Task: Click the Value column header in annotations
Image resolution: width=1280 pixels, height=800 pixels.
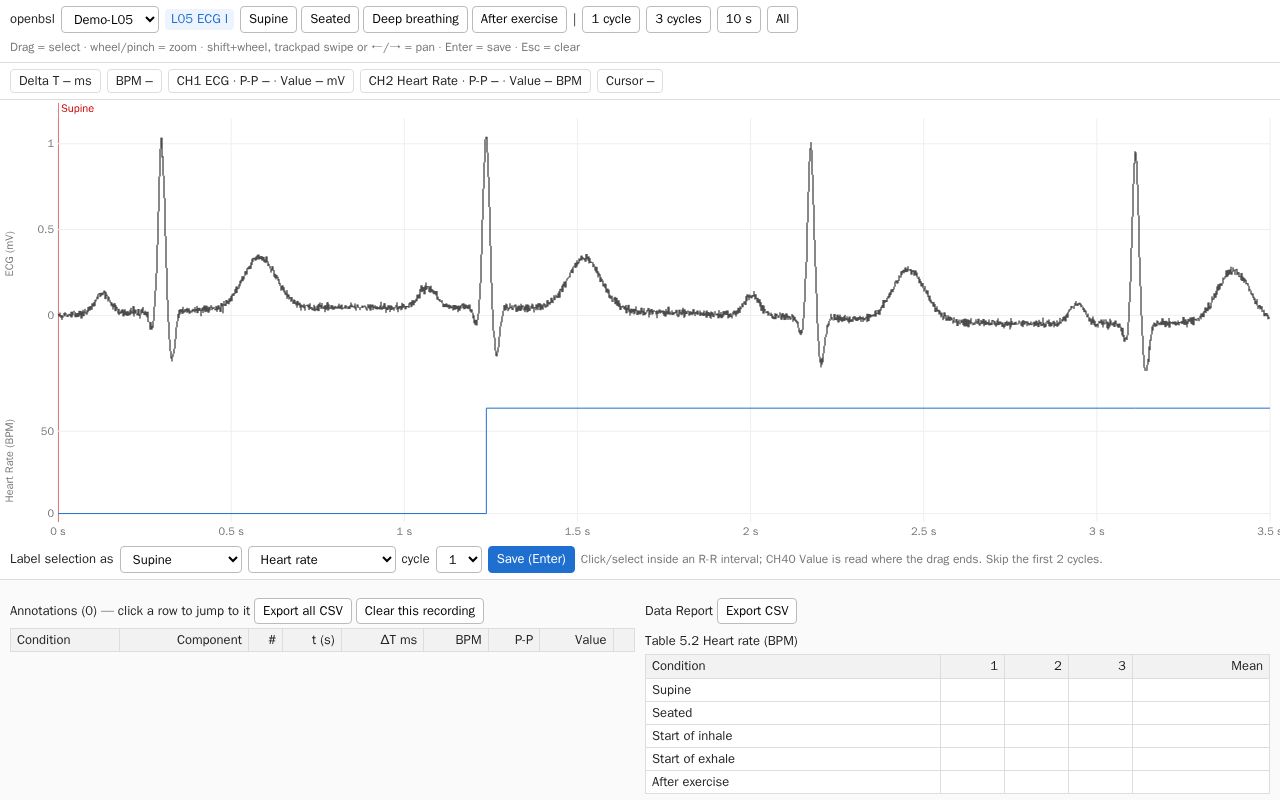Action: click(x=577, y=640)
